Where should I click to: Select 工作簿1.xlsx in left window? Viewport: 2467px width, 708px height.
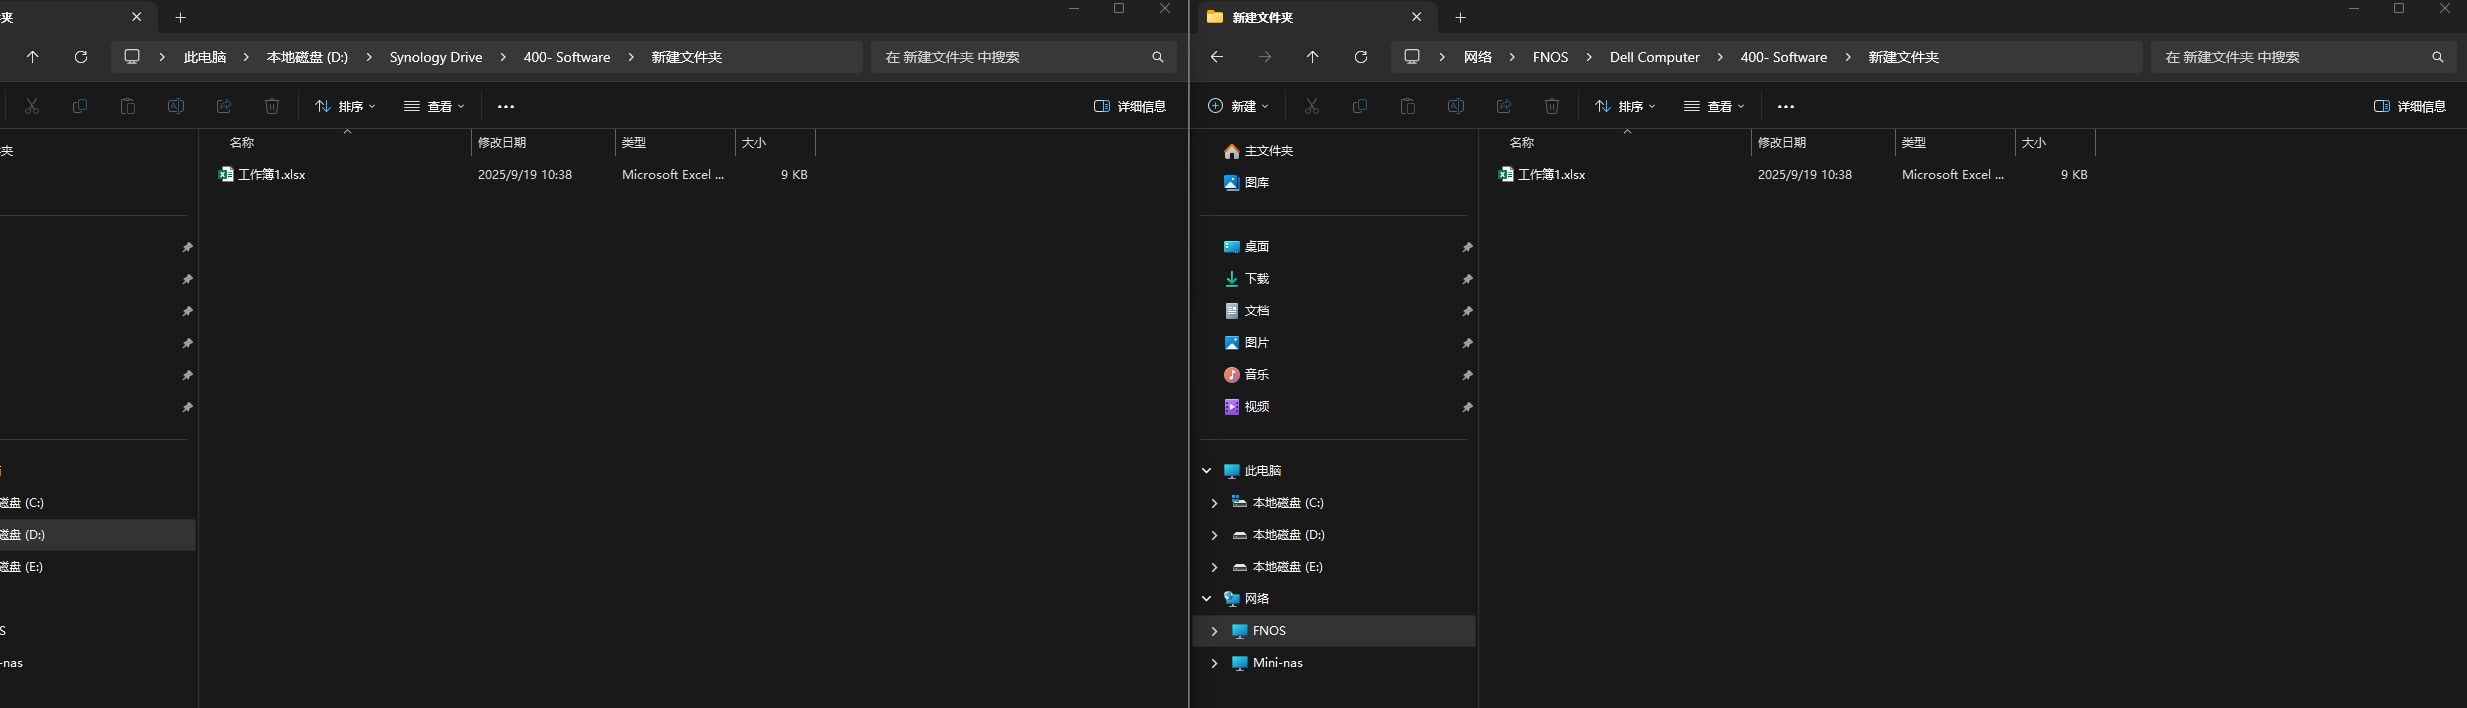pyautogui.click(x=272, y=174)
